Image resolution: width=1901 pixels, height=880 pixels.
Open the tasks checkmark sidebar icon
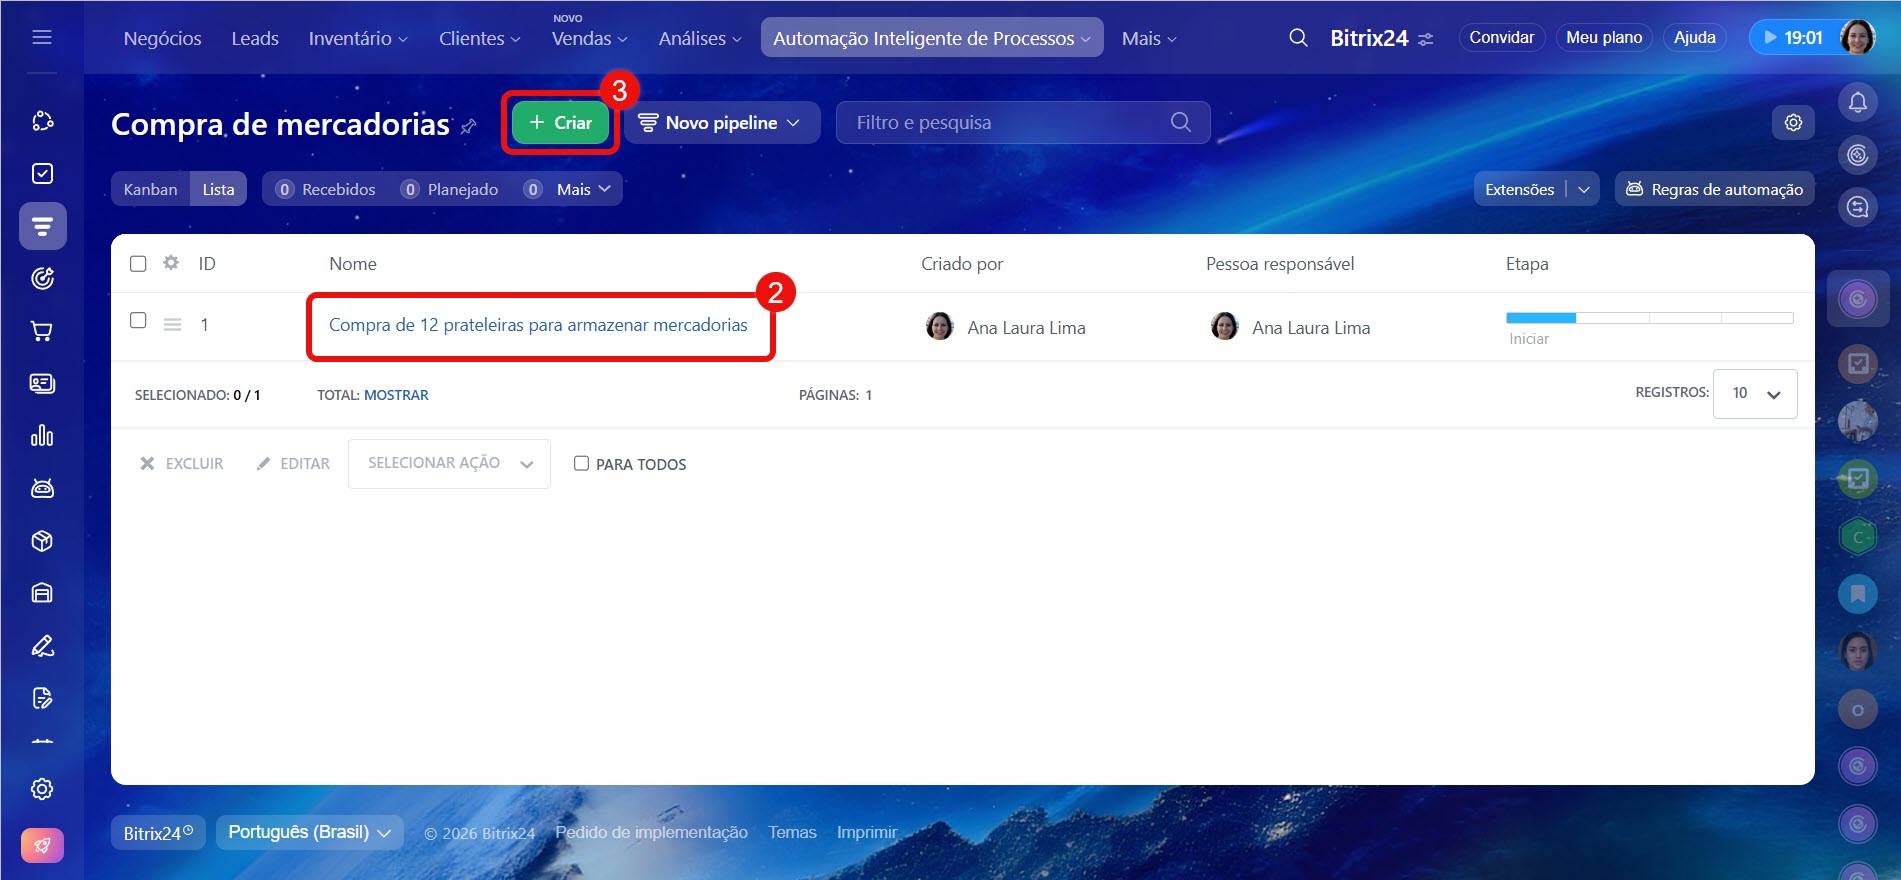pos(42,174)
